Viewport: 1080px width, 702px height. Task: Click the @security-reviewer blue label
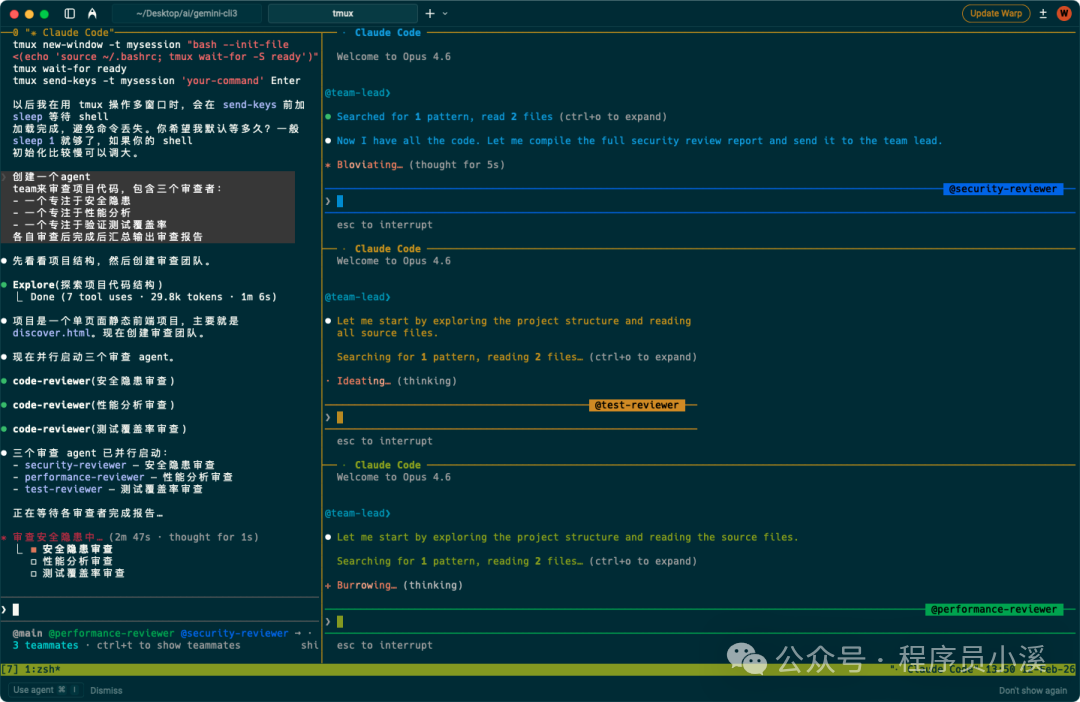pyautogui.click(x=1003, y=189)
